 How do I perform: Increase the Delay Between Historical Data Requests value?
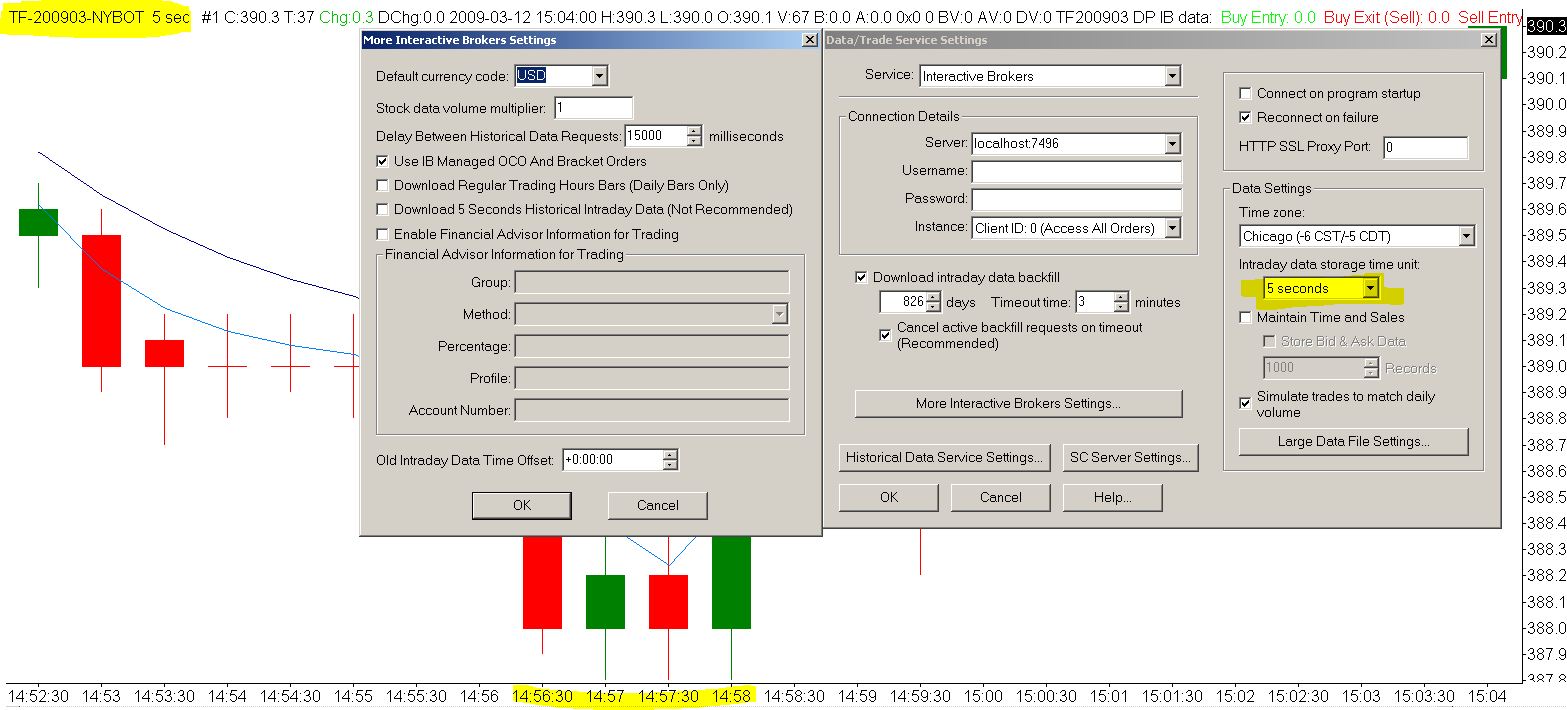[694, 131]
